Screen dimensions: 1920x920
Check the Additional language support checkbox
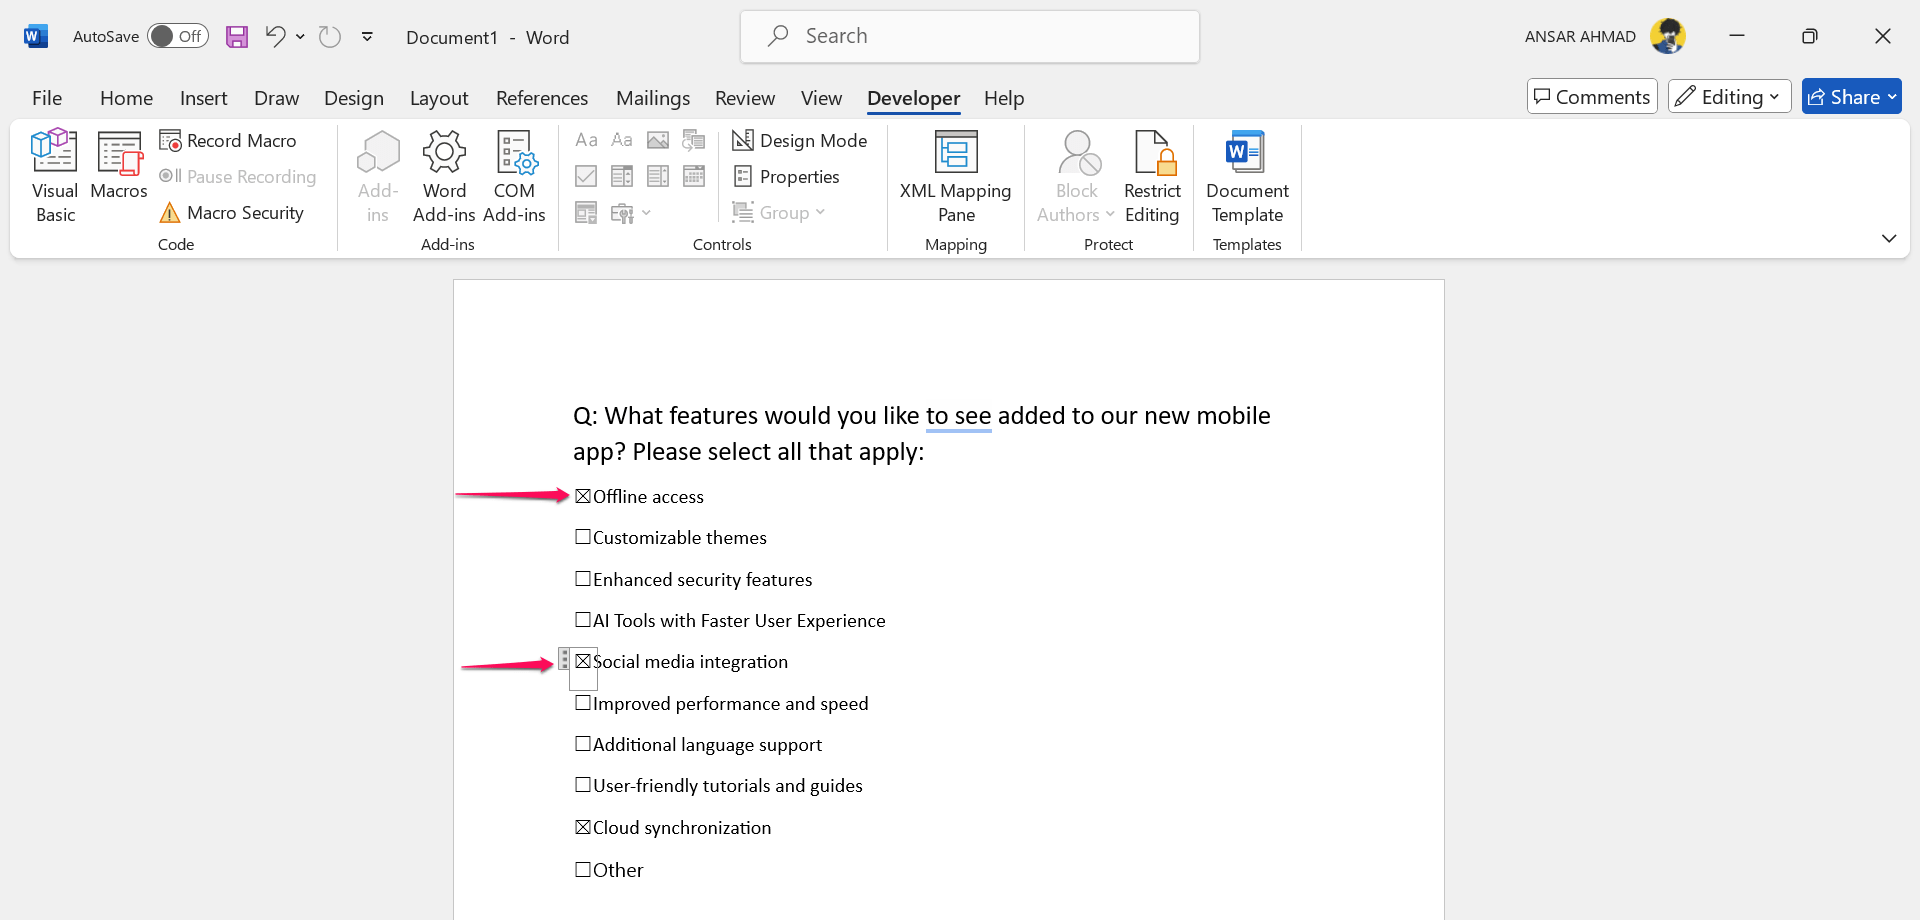[583, 744]
